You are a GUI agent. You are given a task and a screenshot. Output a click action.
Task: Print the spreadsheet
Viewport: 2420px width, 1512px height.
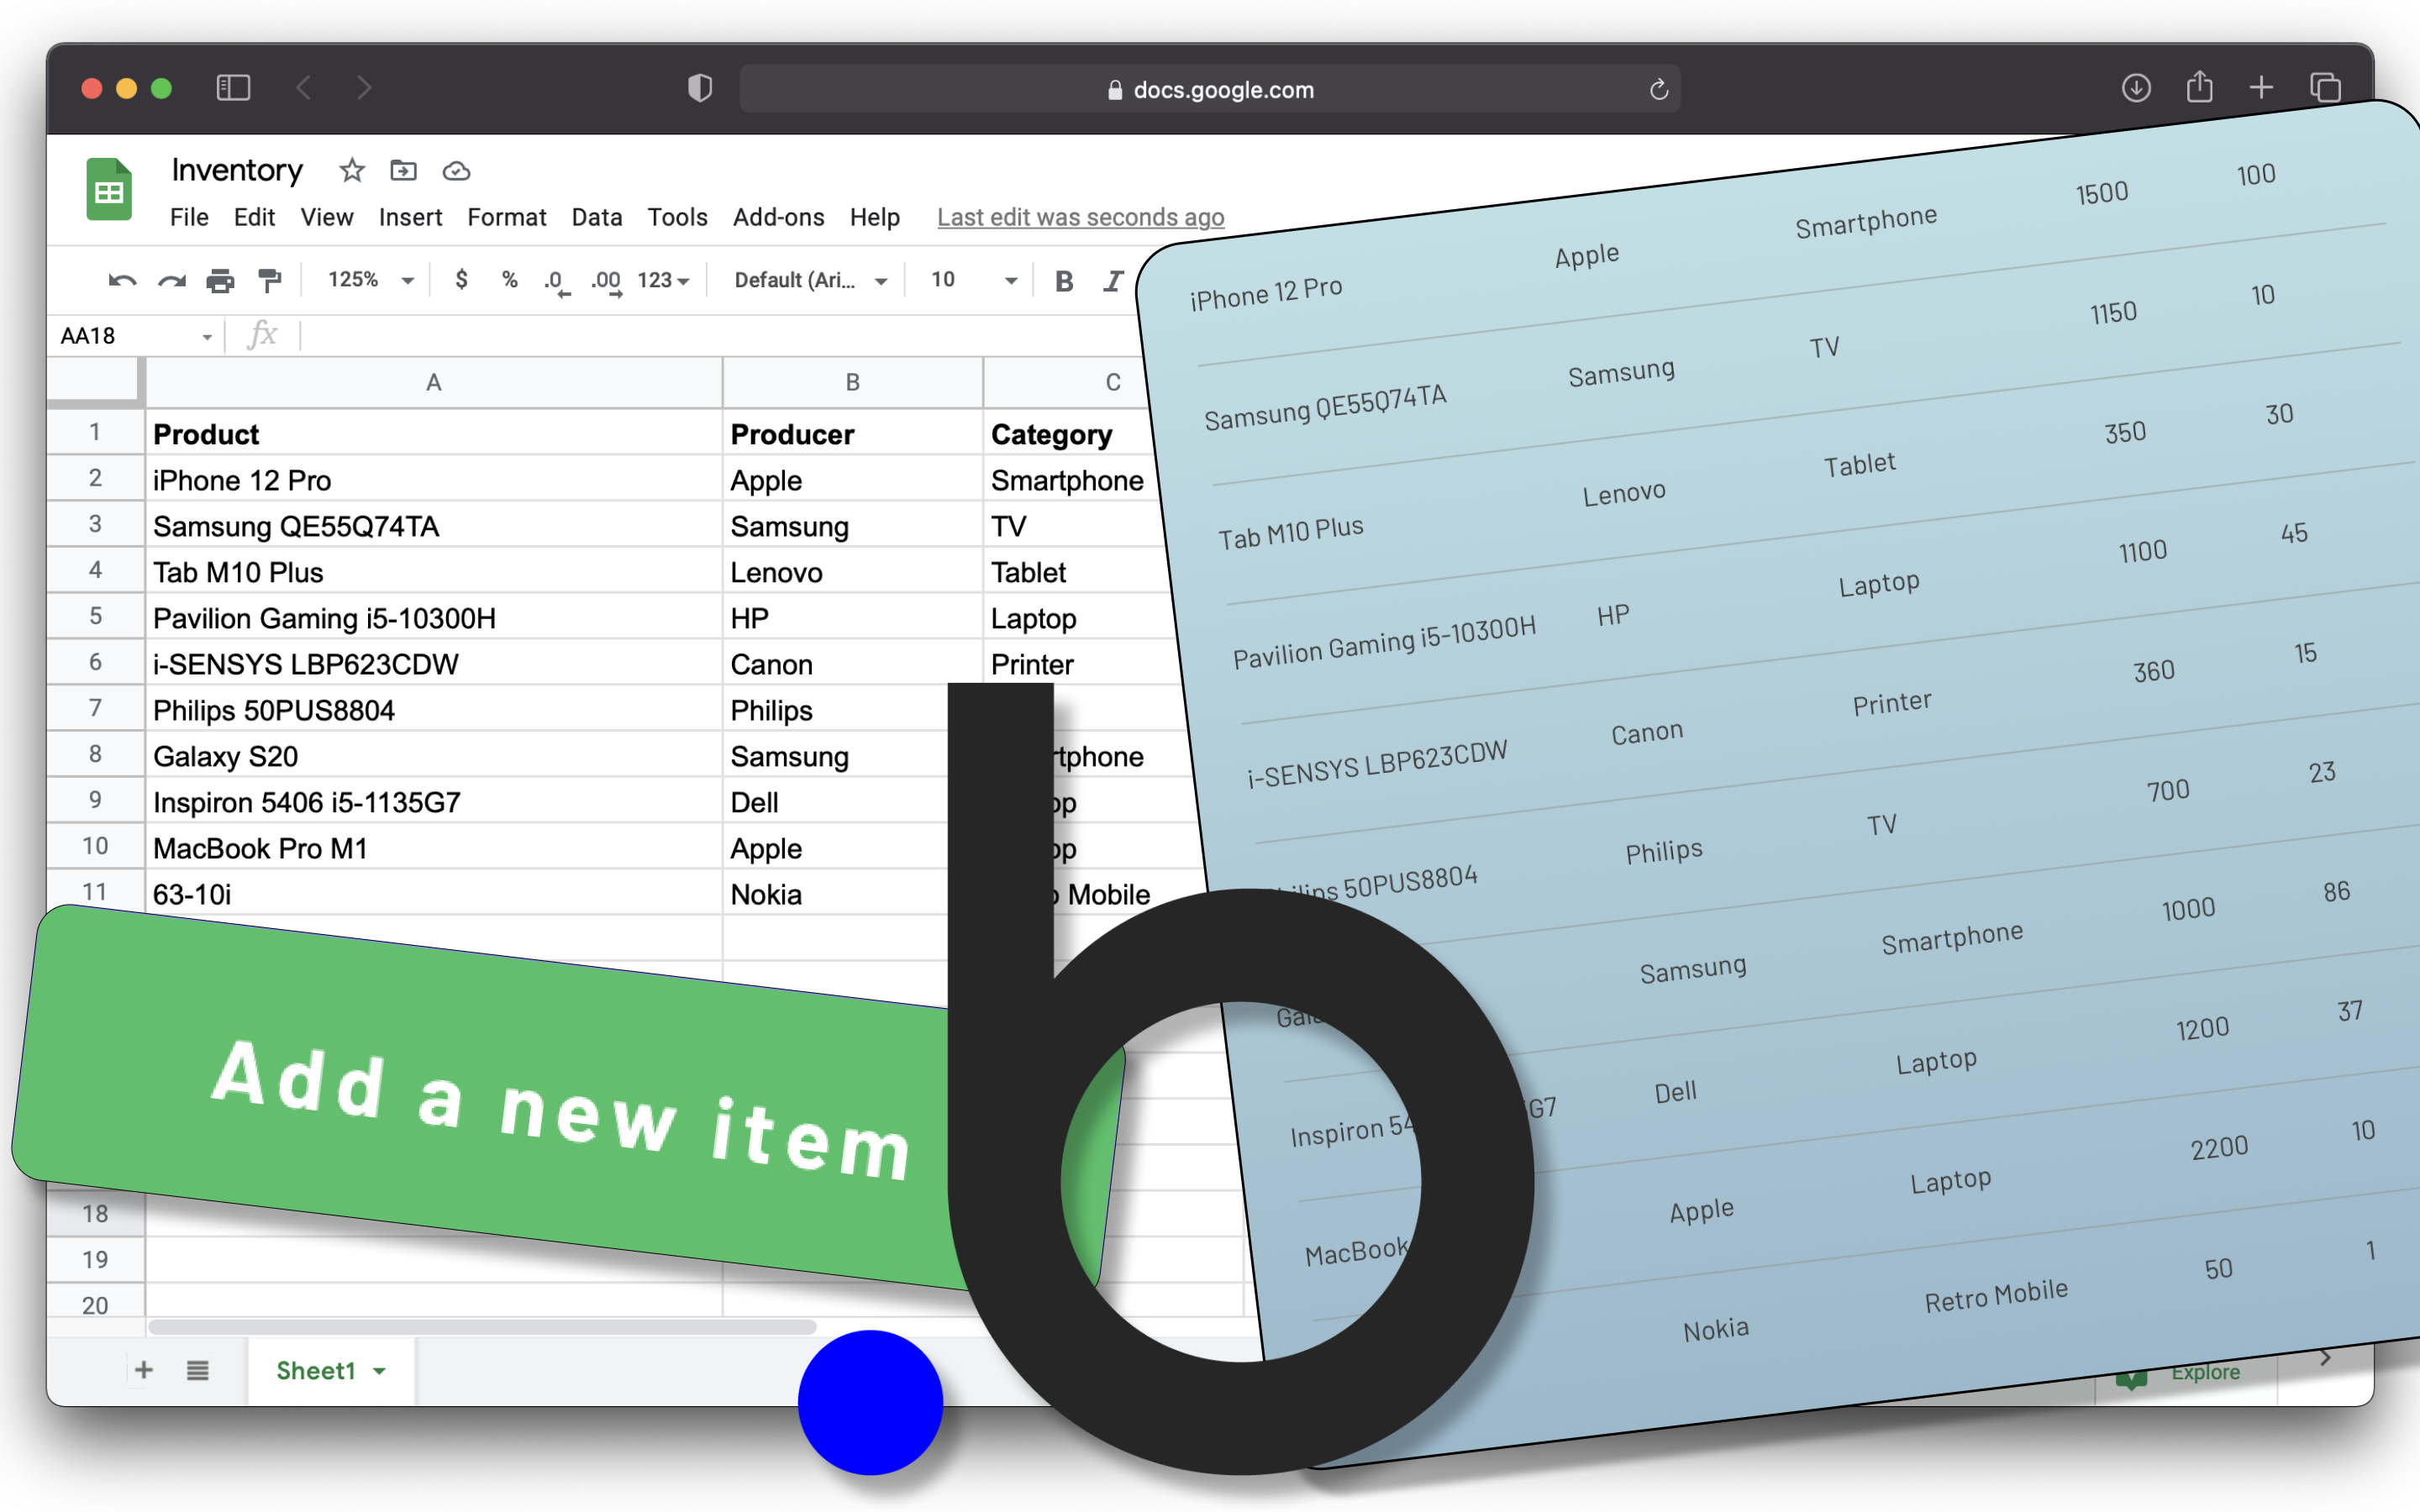tap(220, 281)
